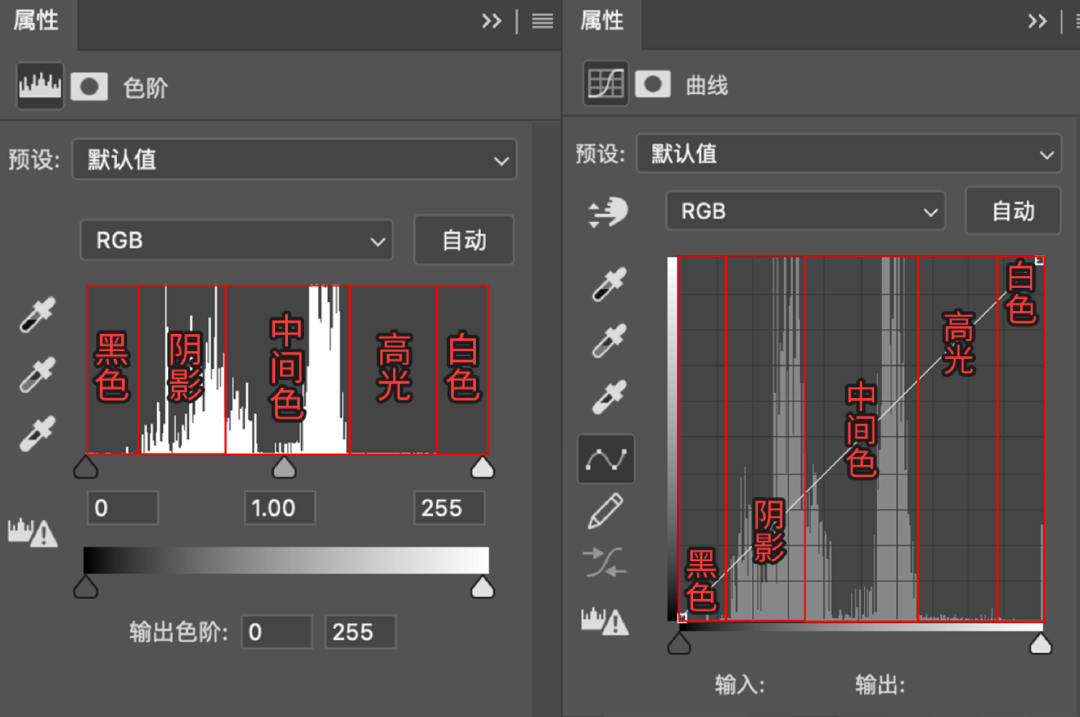This screenshot has height=717, width=1080.
Task: Click the Curves grid adjustment icon
Action: 606,84
